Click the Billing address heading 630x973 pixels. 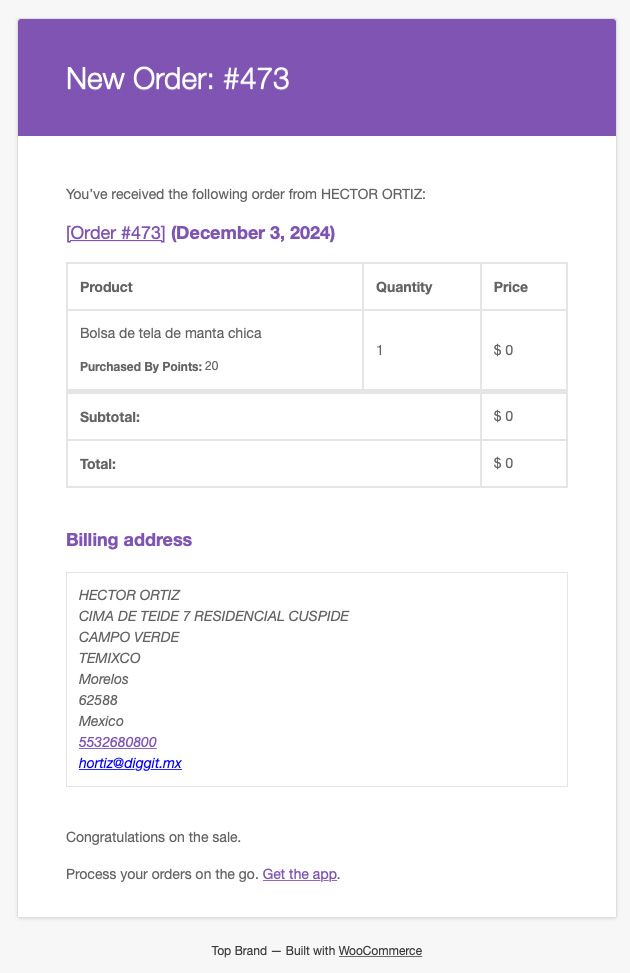[129, 540]
